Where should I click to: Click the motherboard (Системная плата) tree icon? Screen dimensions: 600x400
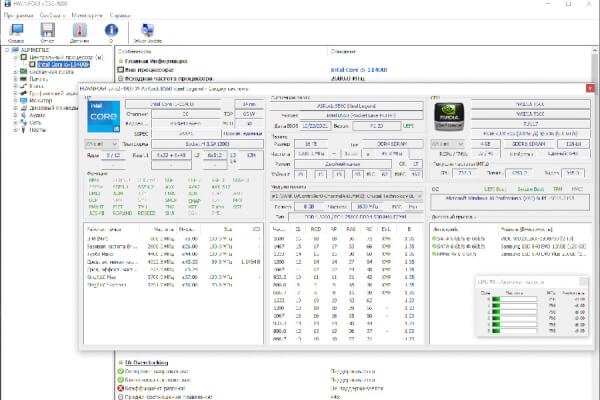(24, 72)
